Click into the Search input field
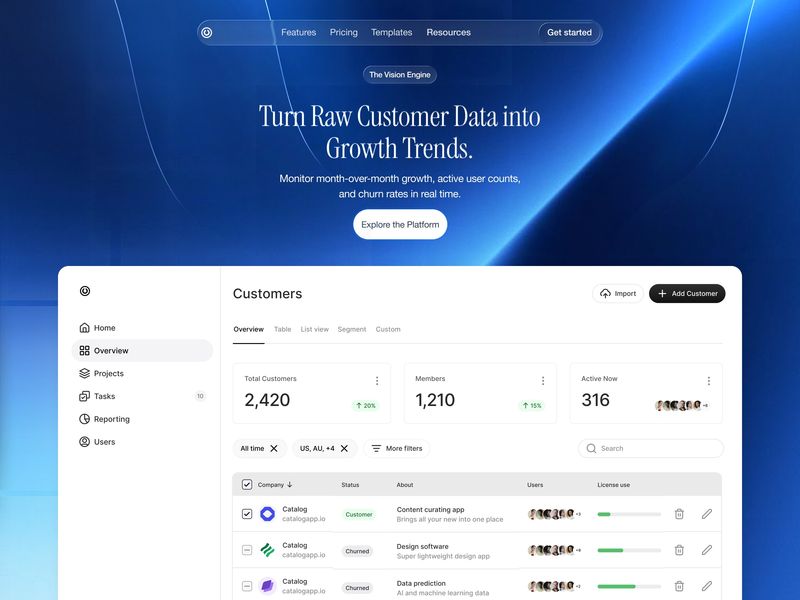Screen dimensions: 800x600 [651, 448]
